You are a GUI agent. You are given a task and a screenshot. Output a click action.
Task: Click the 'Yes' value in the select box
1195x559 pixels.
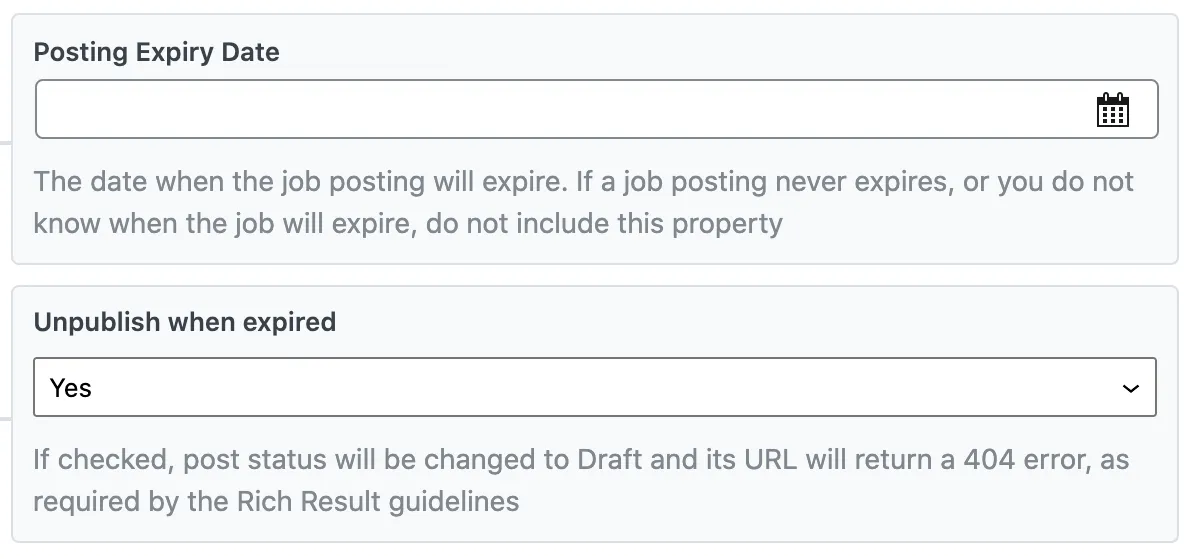pyautogui.click(x=70, y=388)
